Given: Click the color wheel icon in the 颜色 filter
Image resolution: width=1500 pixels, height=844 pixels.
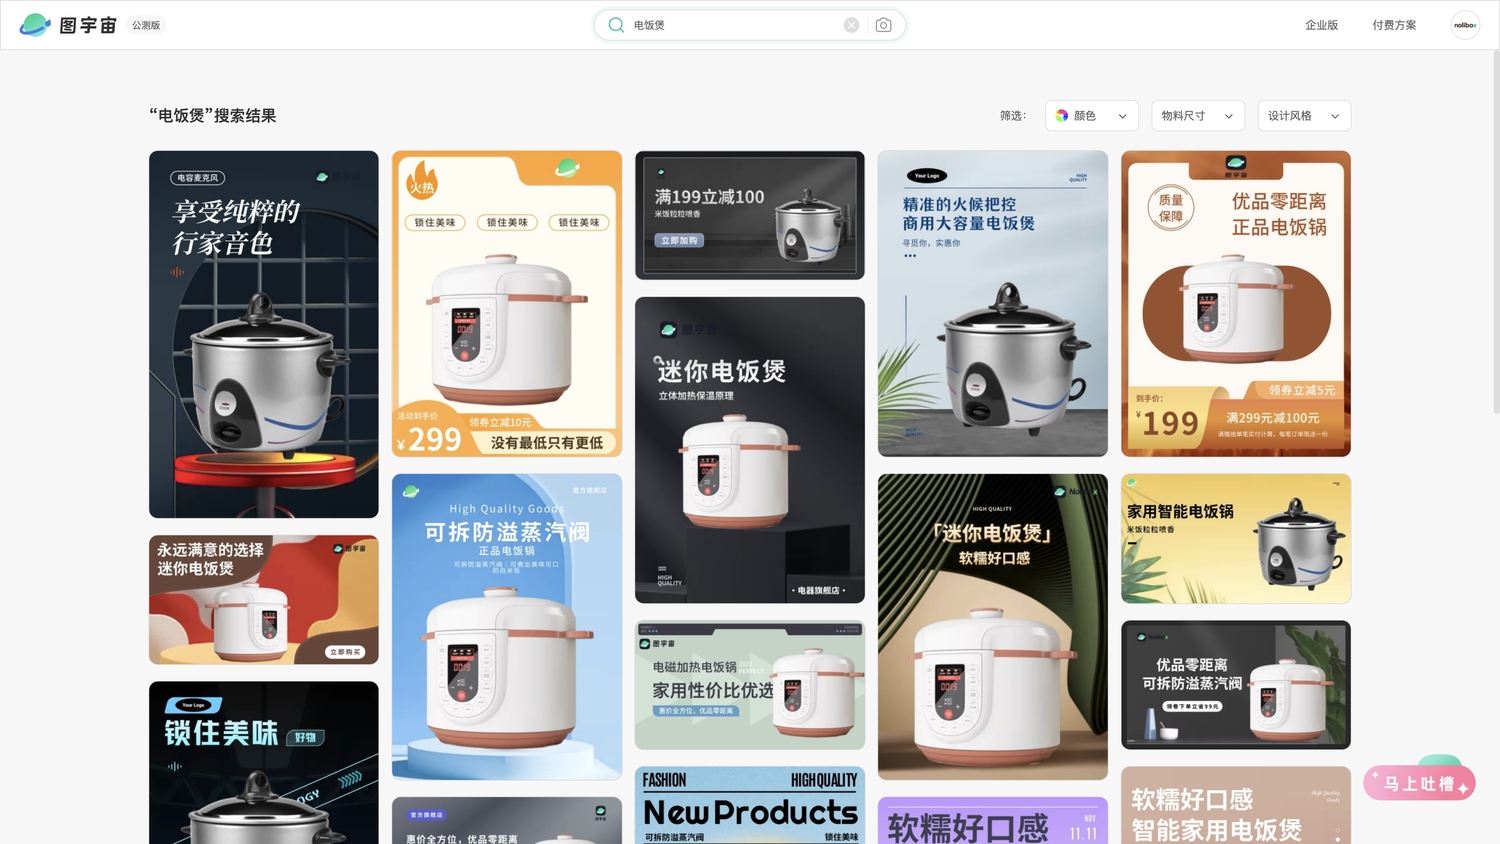Looking at the screenshot, I should point(1062,116).
